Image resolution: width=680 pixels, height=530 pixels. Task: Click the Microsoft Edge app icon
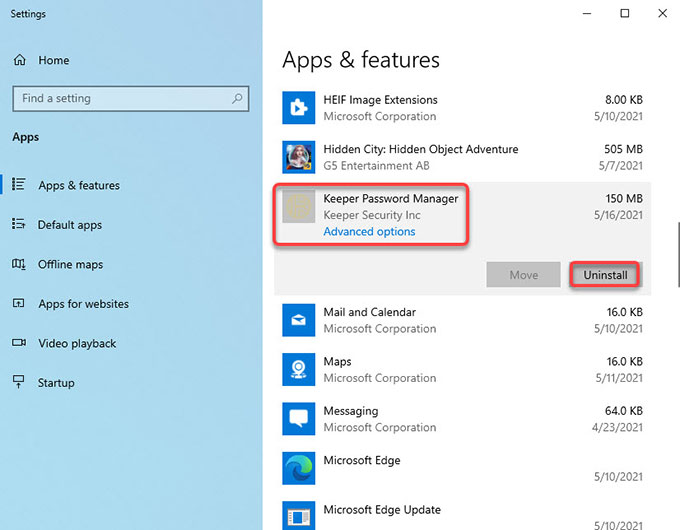coord(298,468)
